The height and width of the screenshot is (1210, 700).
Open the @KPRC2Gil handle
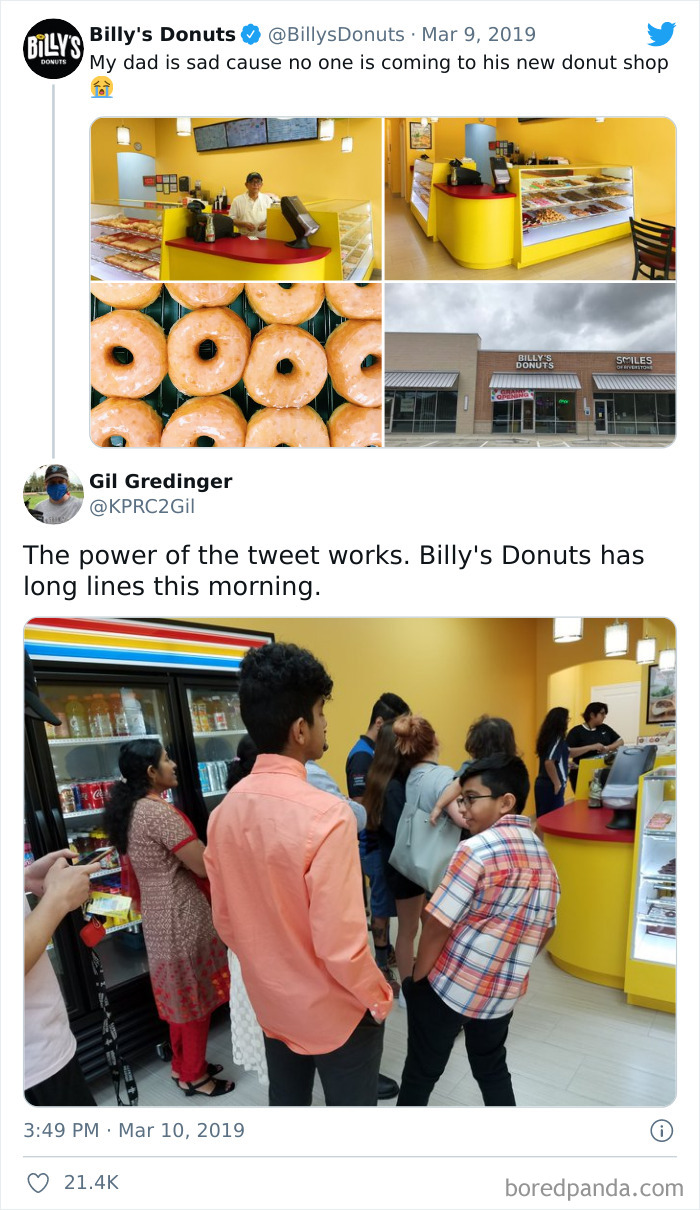tap(142, 507)
